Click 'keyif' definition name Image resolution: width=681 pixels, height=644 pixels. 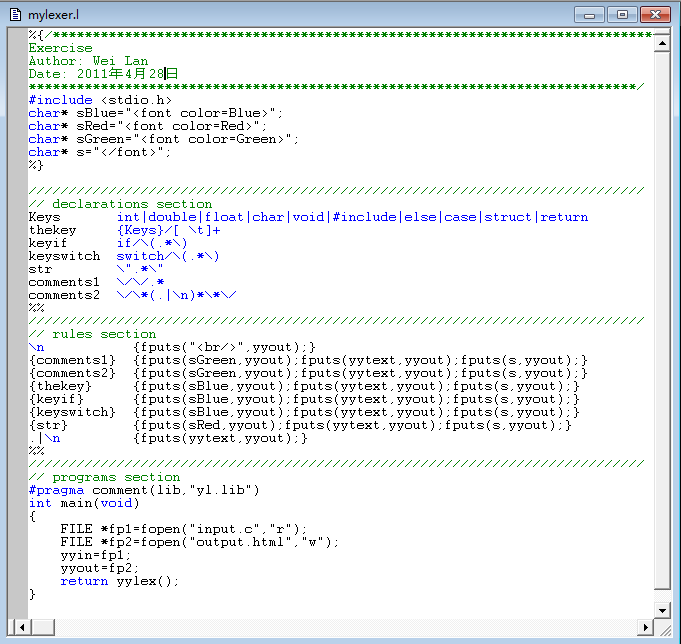click(48, 243)
